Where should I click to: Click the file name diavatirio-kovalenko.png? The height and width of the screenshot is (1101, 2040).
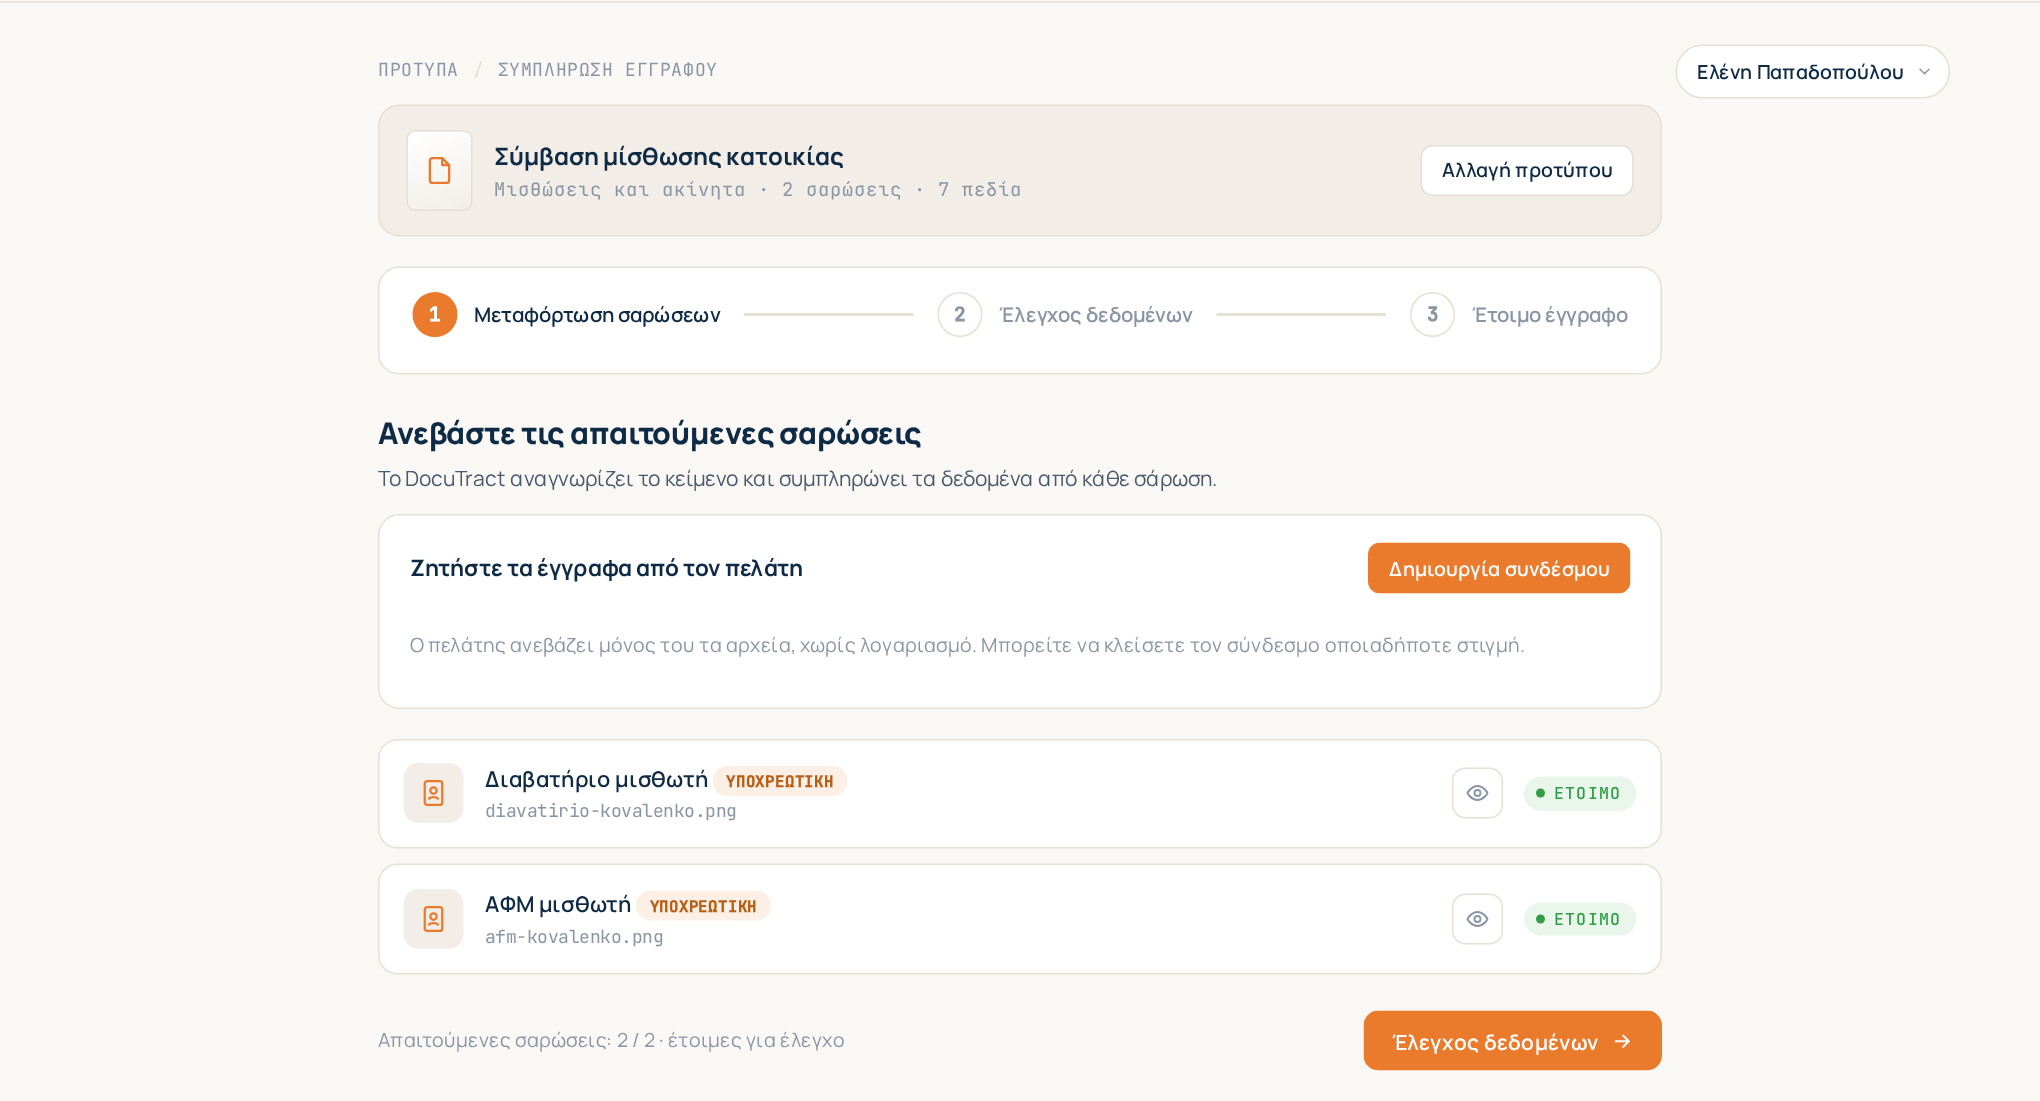pyautogui.click(x=611, y=811)
